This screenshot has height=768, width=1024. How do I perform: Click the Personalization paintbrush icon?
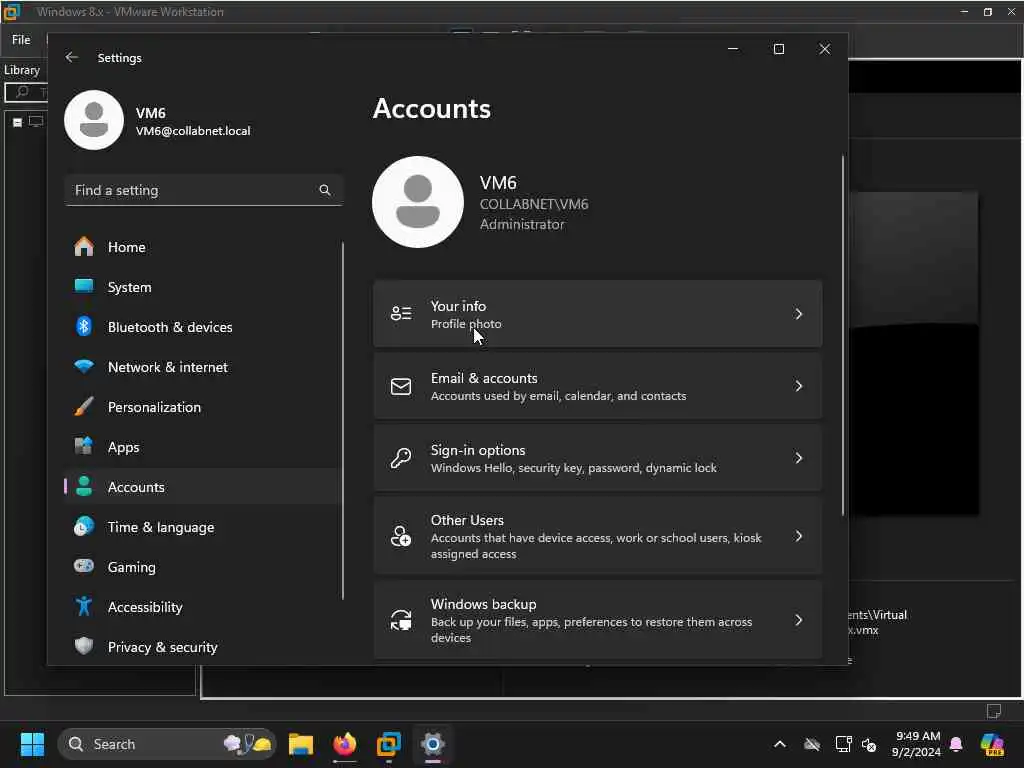pos(84,407)
